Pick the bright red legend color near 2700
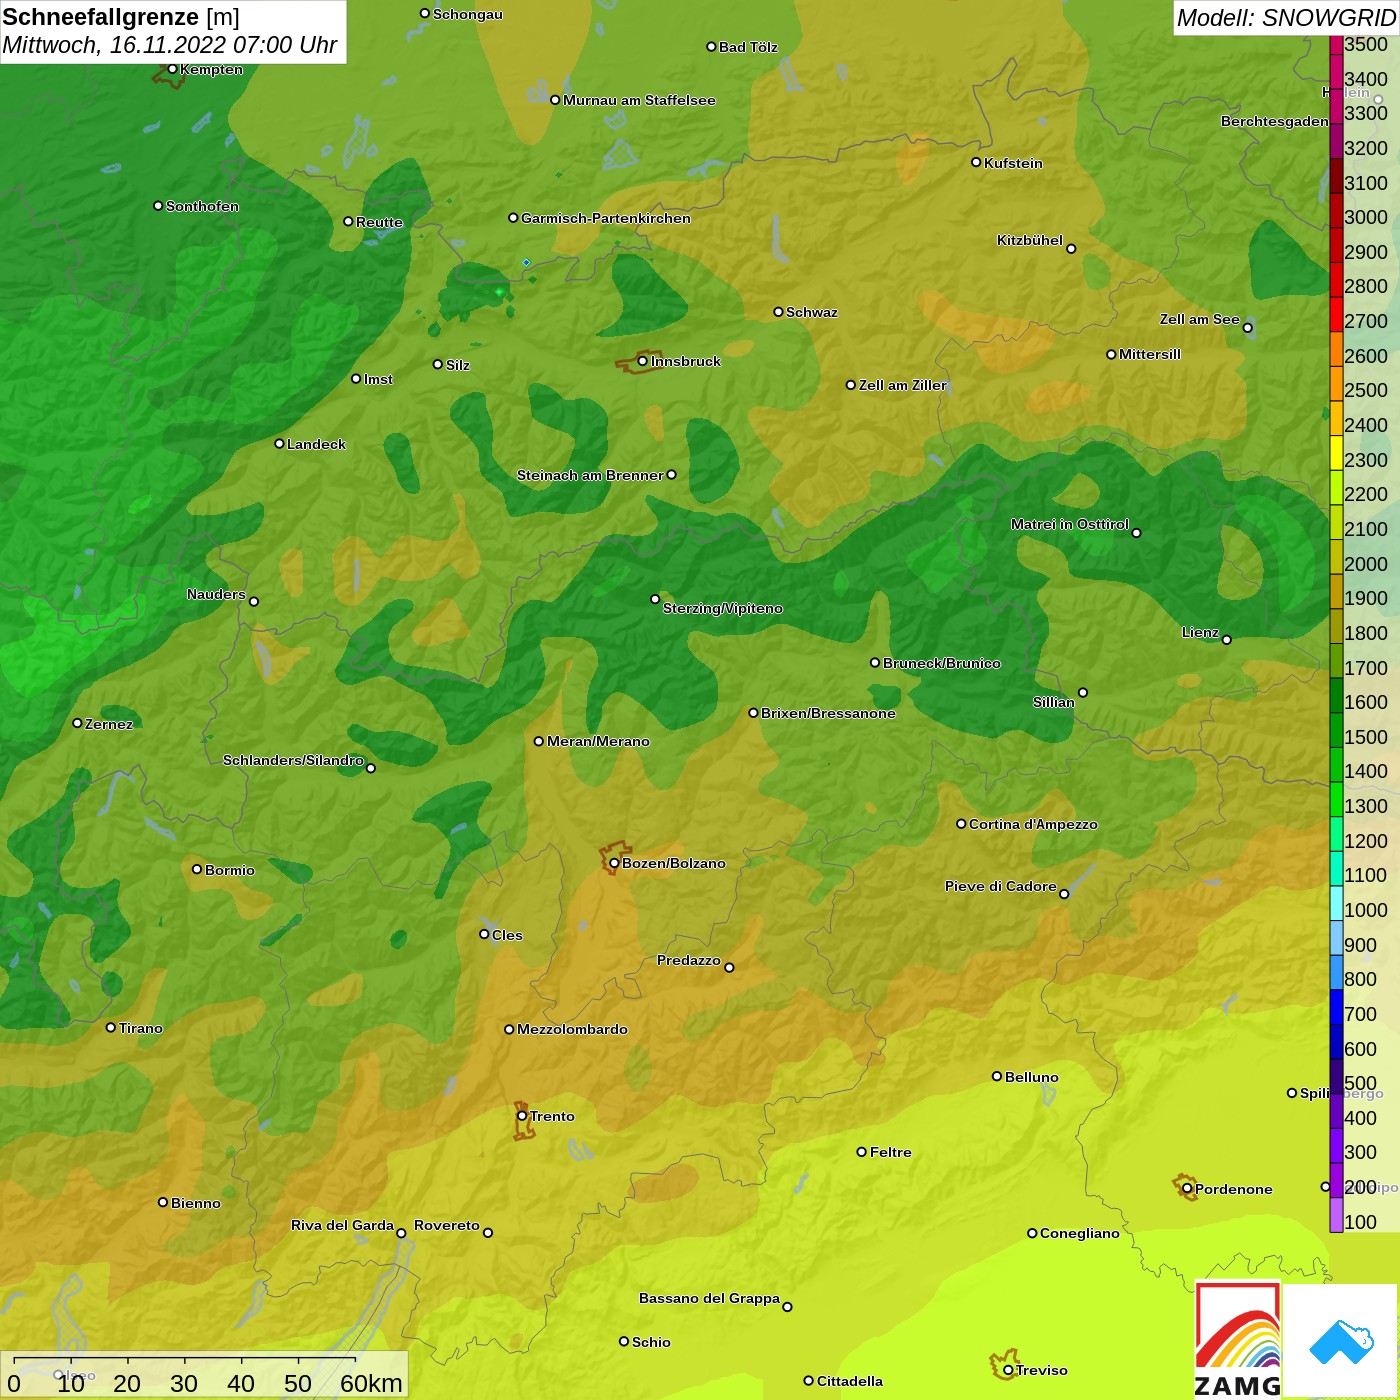Screen dimensions: 1400x1400 (x=1336, y=314)
